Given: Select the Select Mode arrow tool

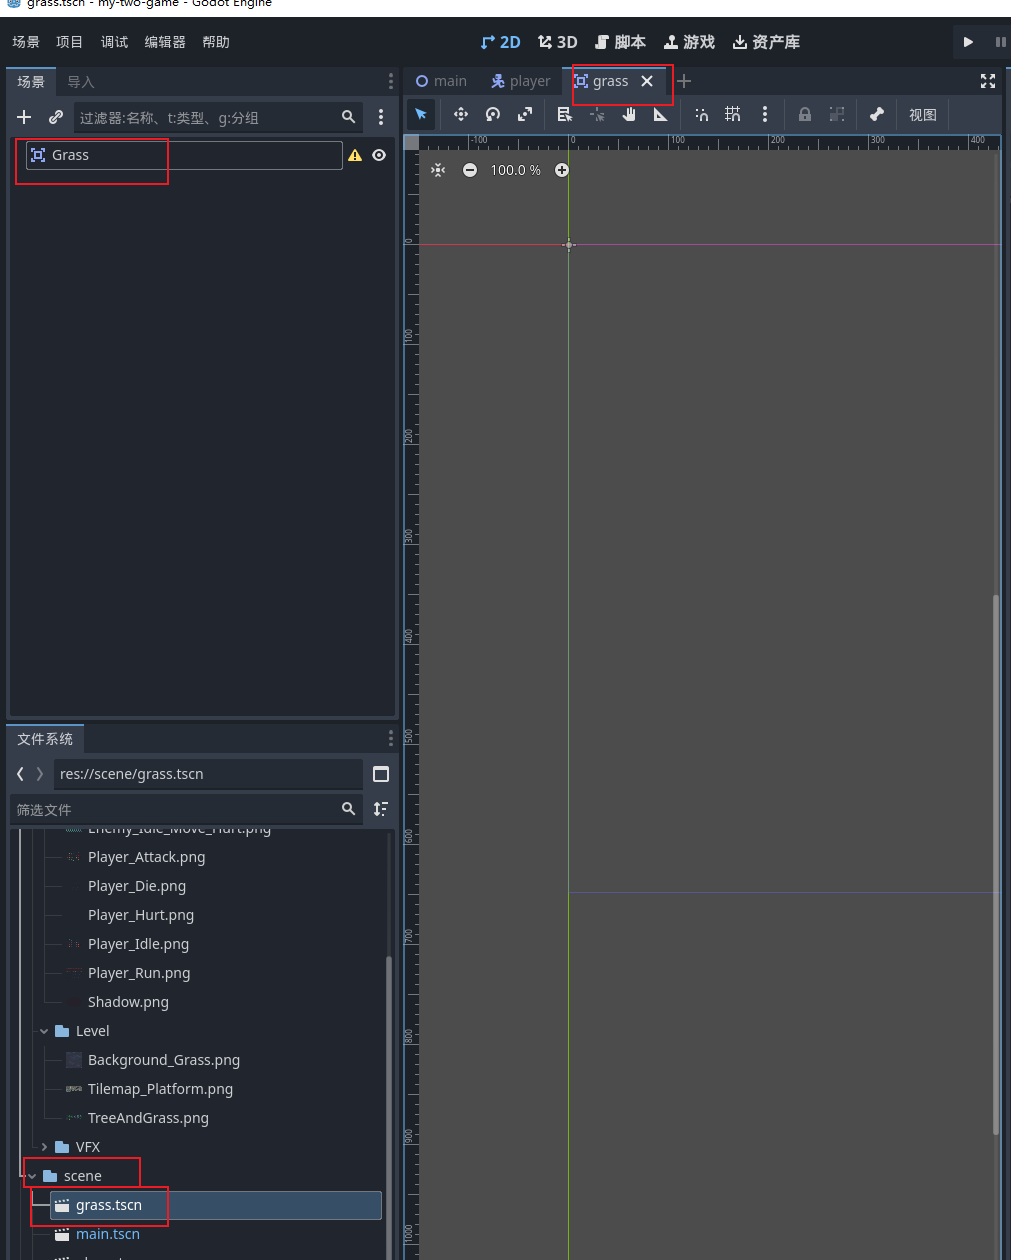Looking at the screenshot, I should click(421, 114).
